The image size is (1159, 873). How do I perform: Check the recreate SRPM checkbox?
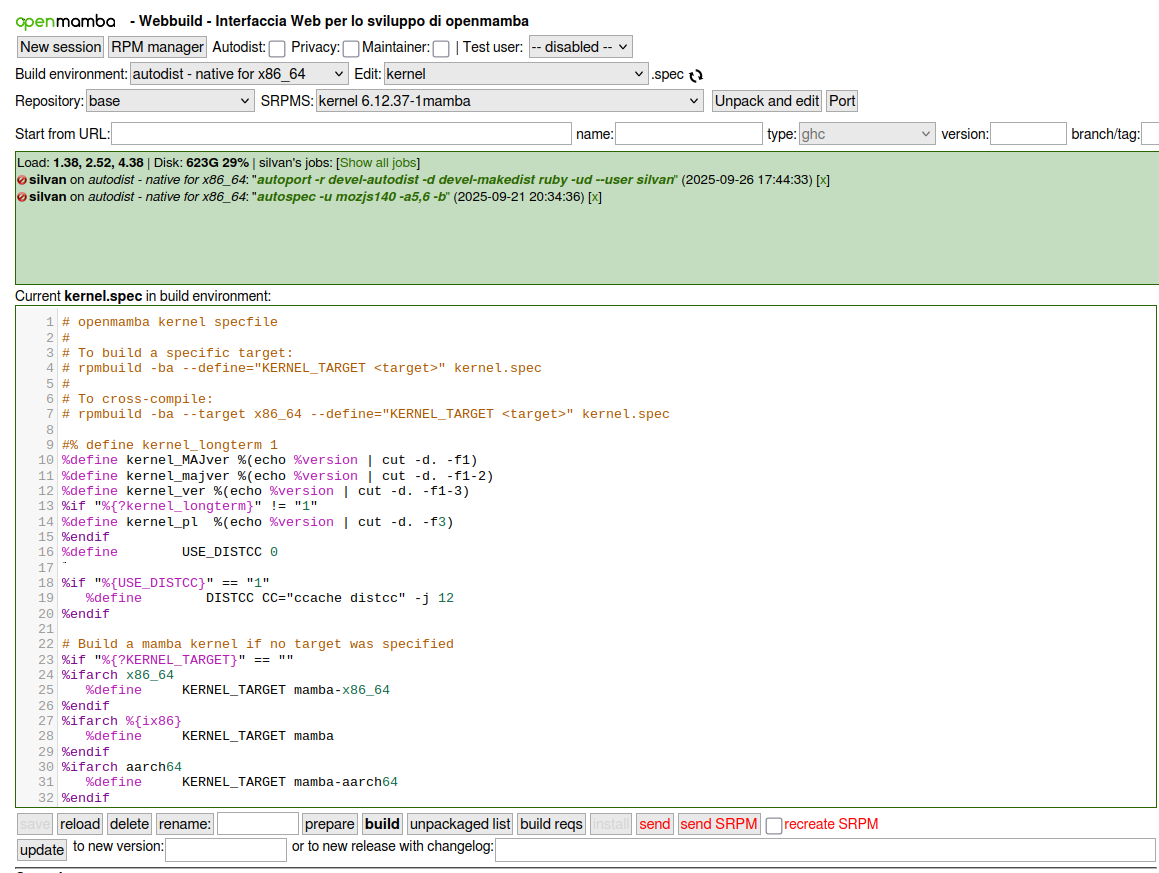point(774,826)
